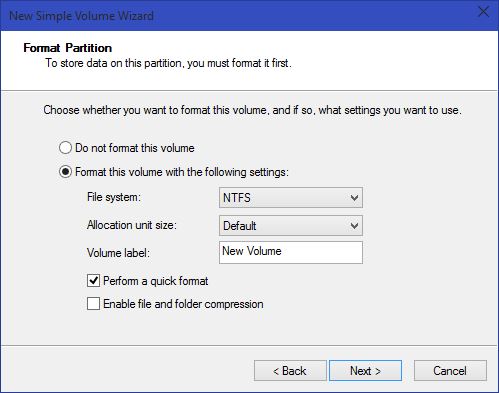Click the Volume label text field
Screen dimensions: 499x393
click(x=291, y=252)
